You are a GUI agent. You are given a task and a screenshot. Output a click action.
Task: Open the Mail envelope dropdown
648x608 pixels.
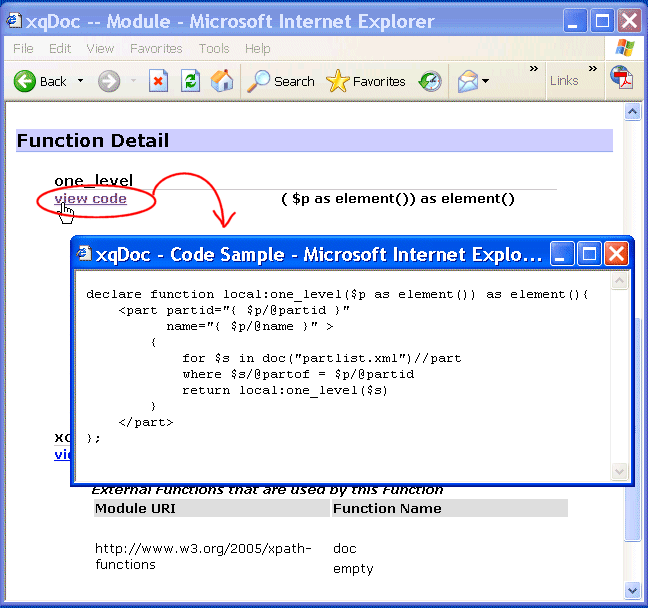[x=473, y=81]
